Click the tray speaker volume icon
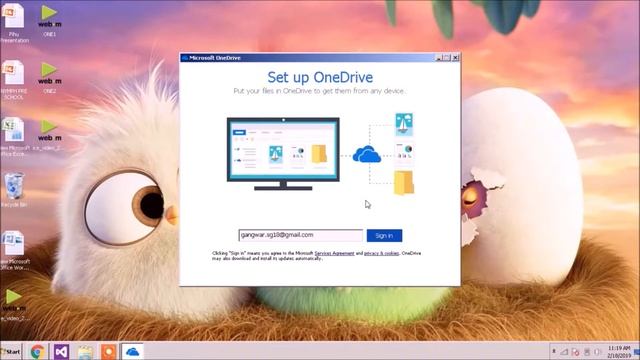 click(x=598, y=351)
